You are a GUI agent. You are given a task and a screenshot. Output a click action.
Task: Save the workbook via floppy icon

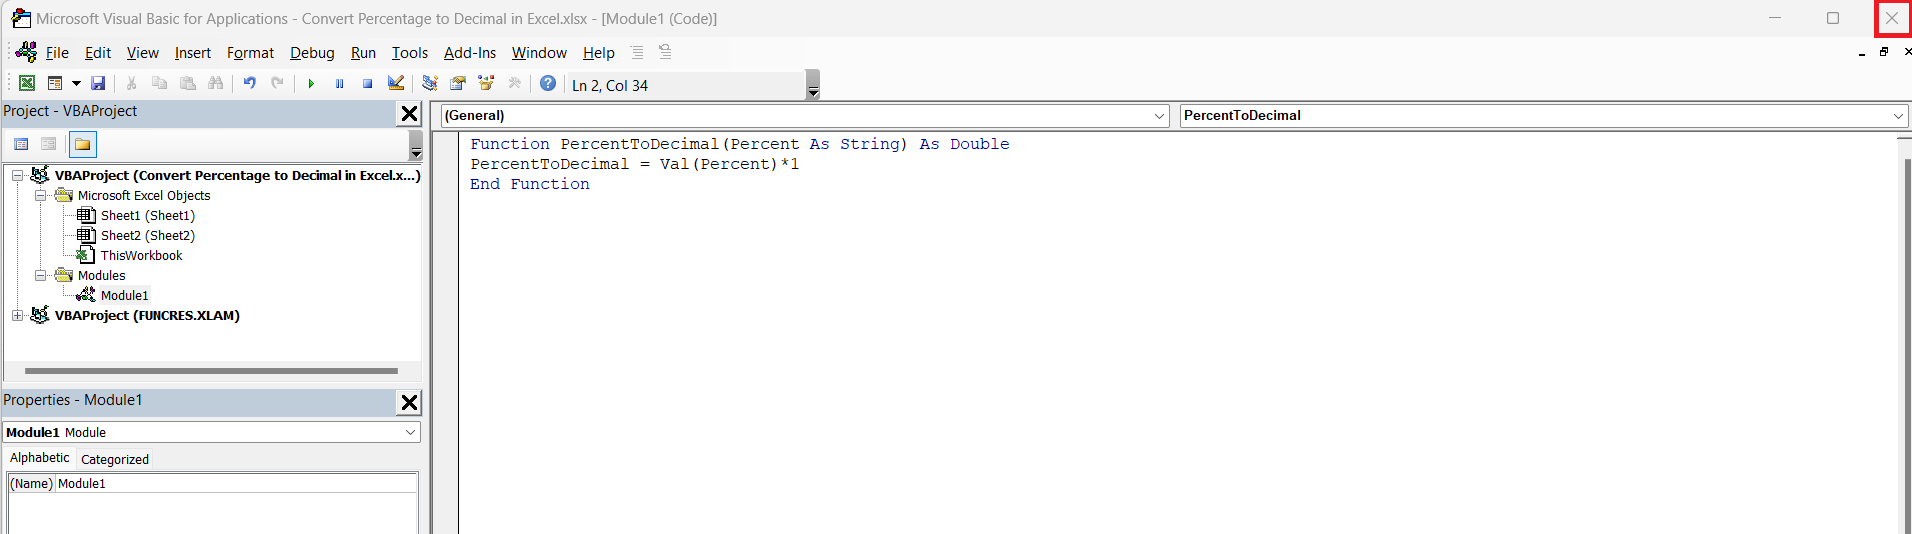(98, 83)
